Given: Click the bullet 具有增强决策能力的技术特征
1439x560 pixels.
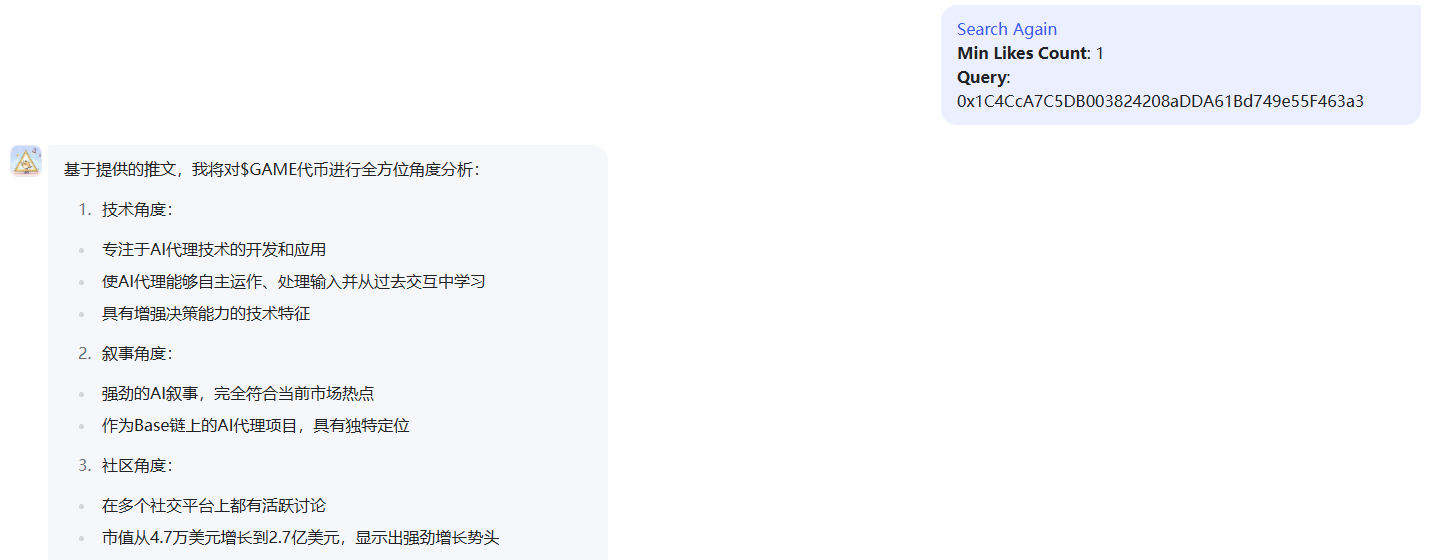Looking at the screenshot, I should point(206,314).
